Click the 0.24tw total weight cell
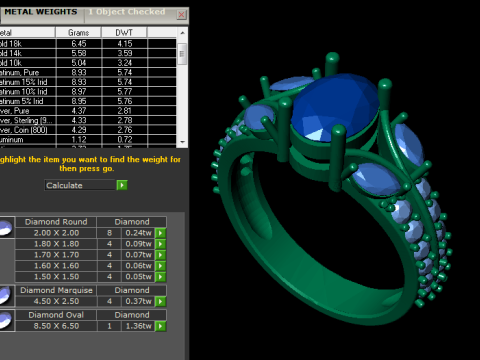The width and height of the screenshot is (480, 360). pos(138,233)
